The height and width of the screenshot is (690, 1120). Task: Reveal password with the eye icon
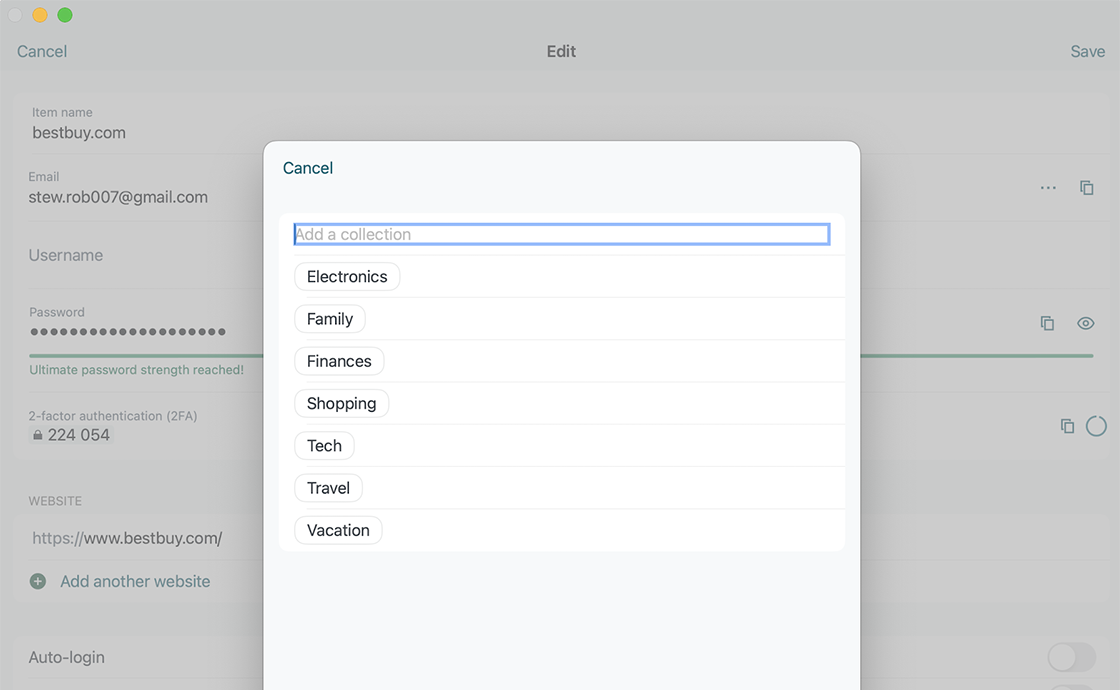1086,324
